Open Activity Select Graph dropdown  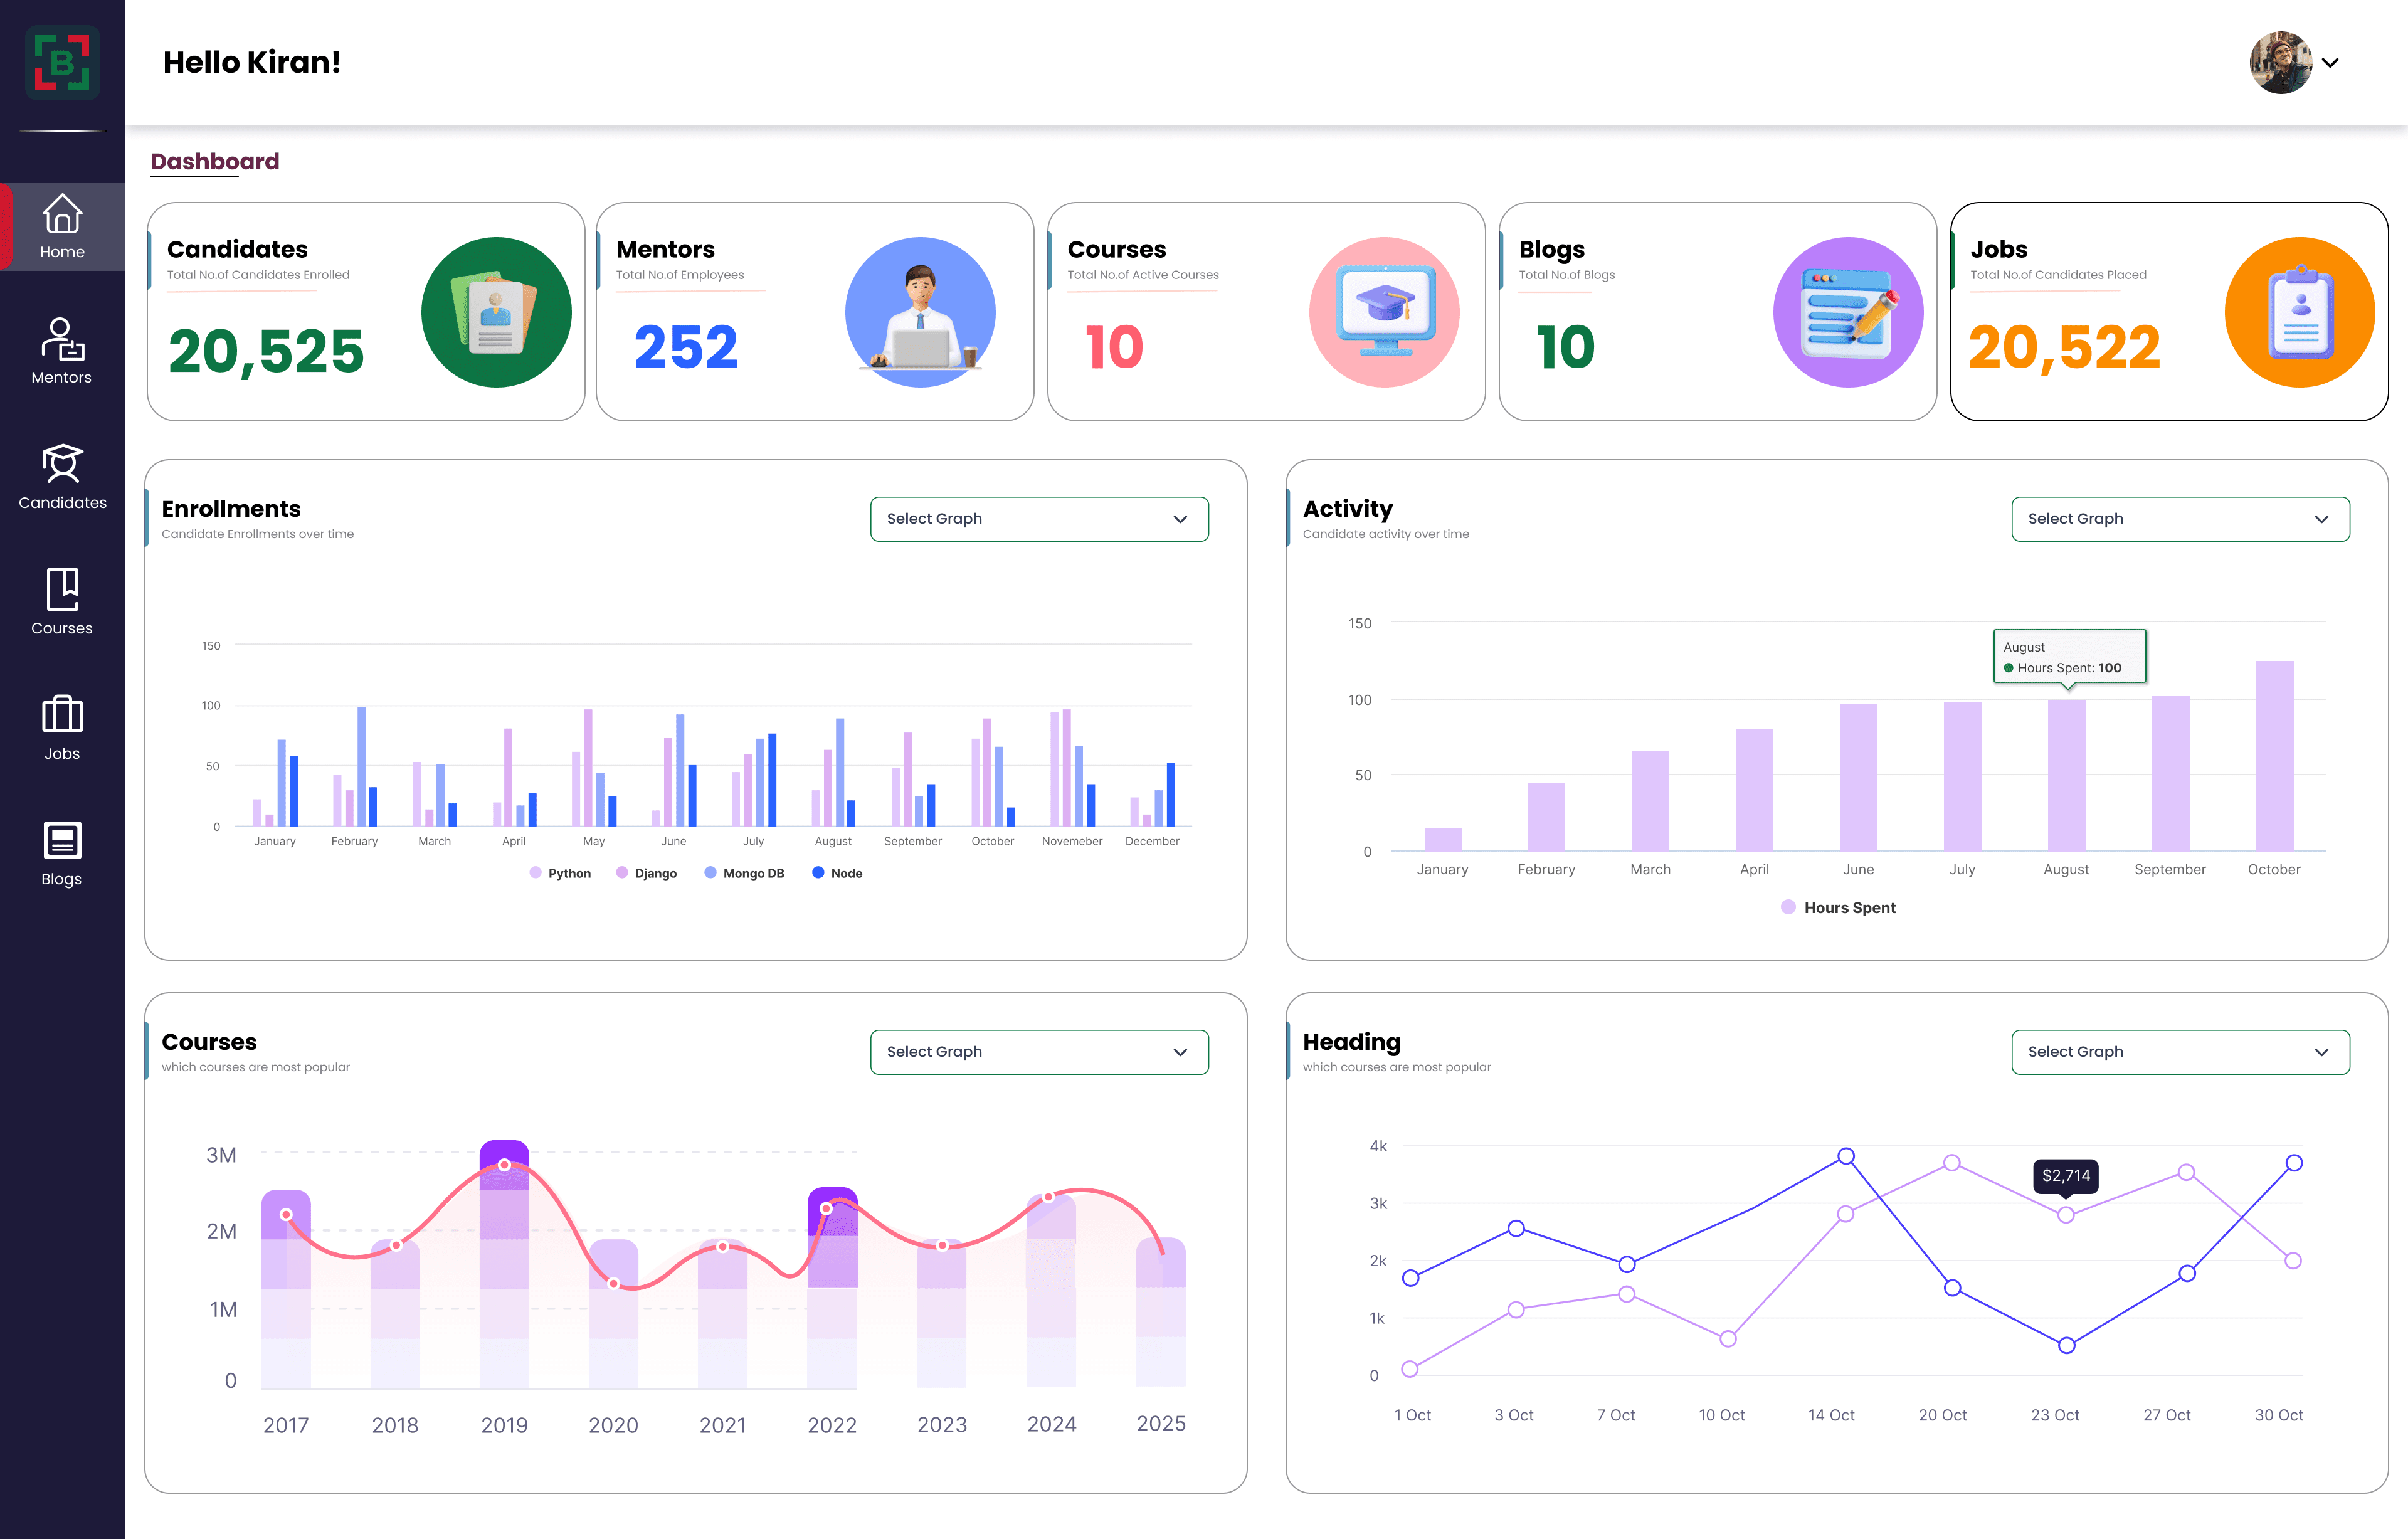click(x=2180, y=519)
